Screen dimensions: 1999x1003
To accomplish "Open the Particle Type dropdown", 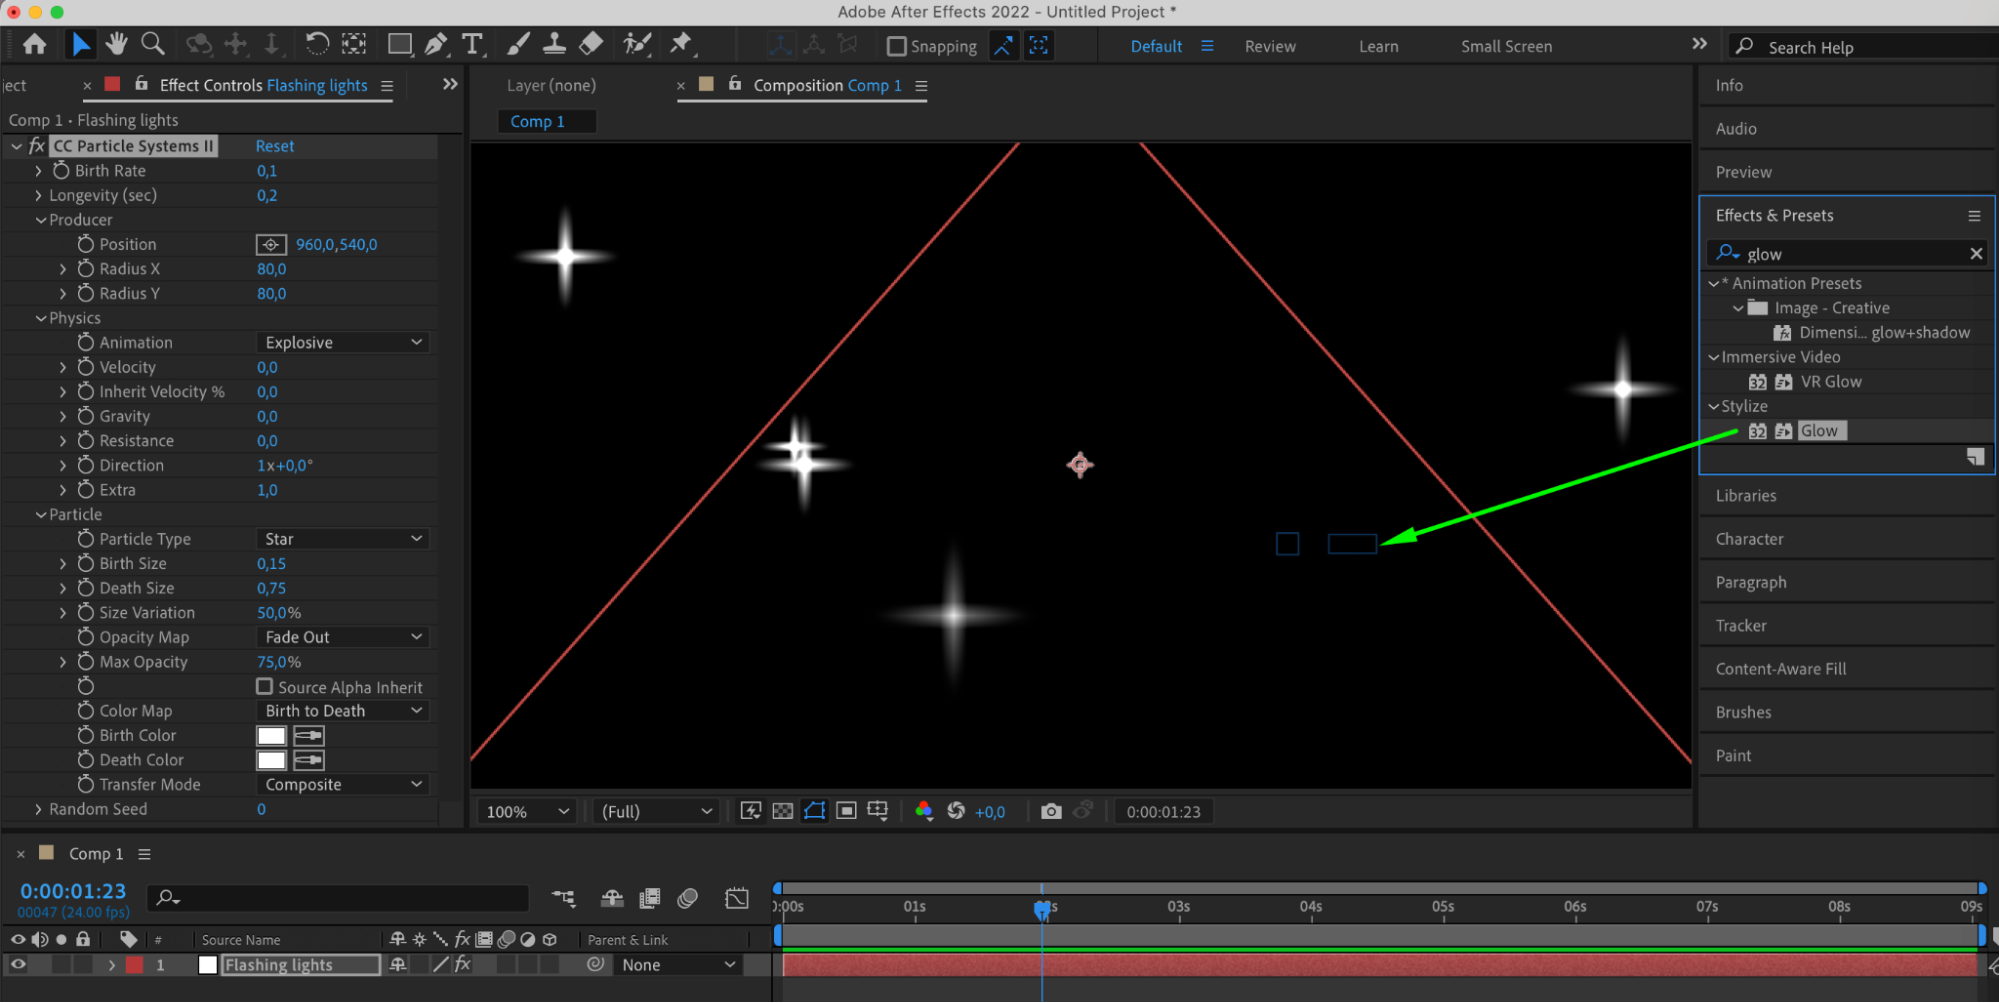I will pyautogui.click(x=342, y=539).
